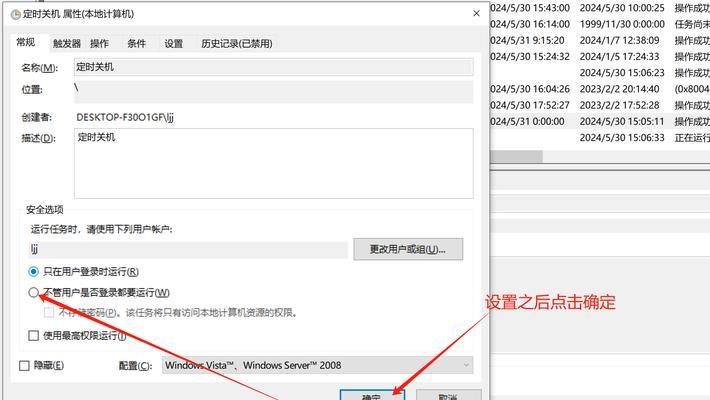Select task row with 2024/1/7 12:38:09
710x400 pixels.
(x=600, y=40)
